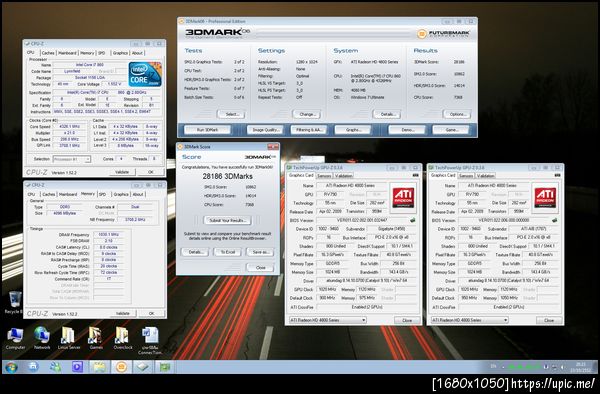This screenshot has width=600, height=394.
Task: Open Memory tab in upper CPU-Z window
Action: 87,53
